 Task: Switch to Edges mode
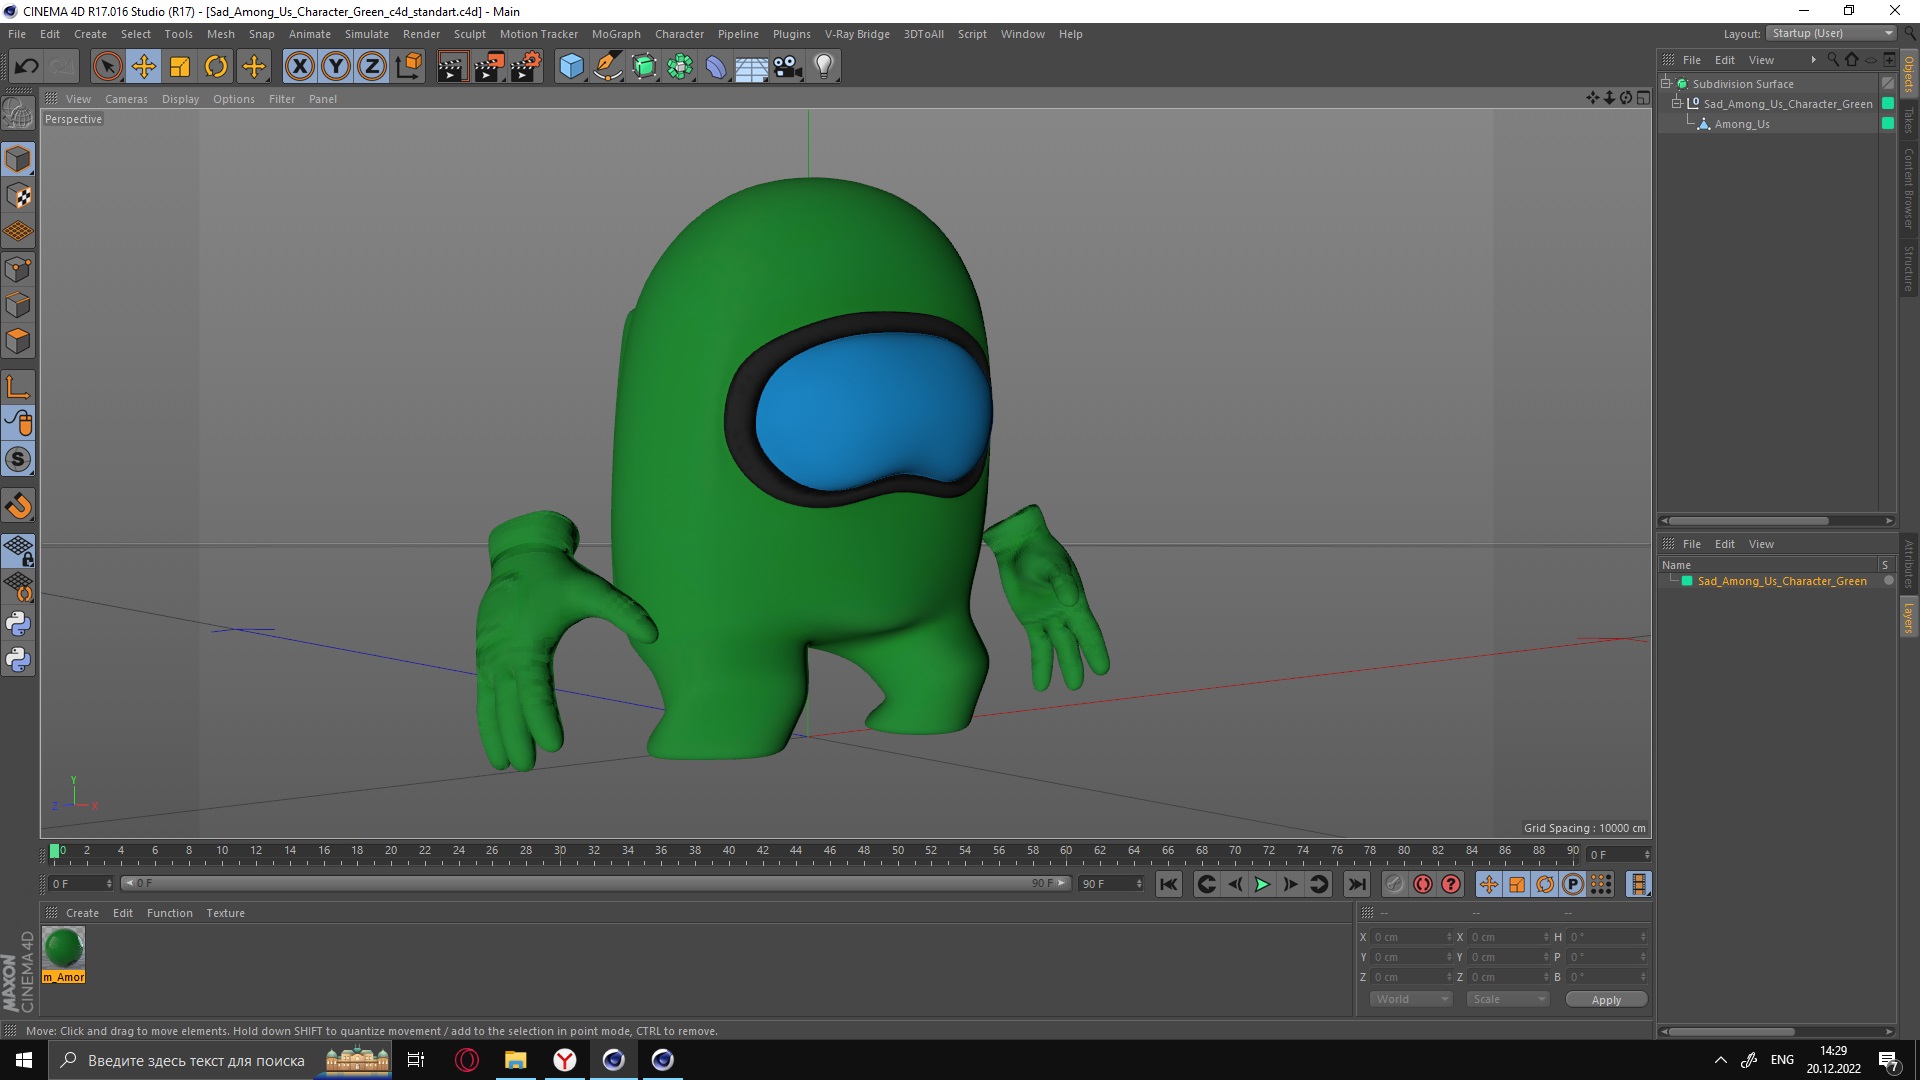click(18, 305)
